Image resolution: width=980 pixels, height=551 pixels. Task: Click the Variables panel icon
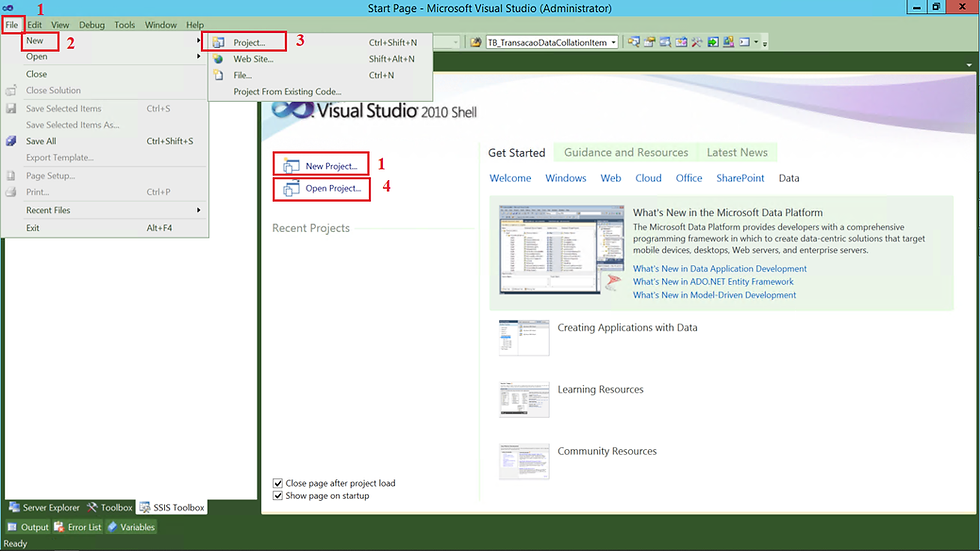pyautogui.click(x=112, y=527)
